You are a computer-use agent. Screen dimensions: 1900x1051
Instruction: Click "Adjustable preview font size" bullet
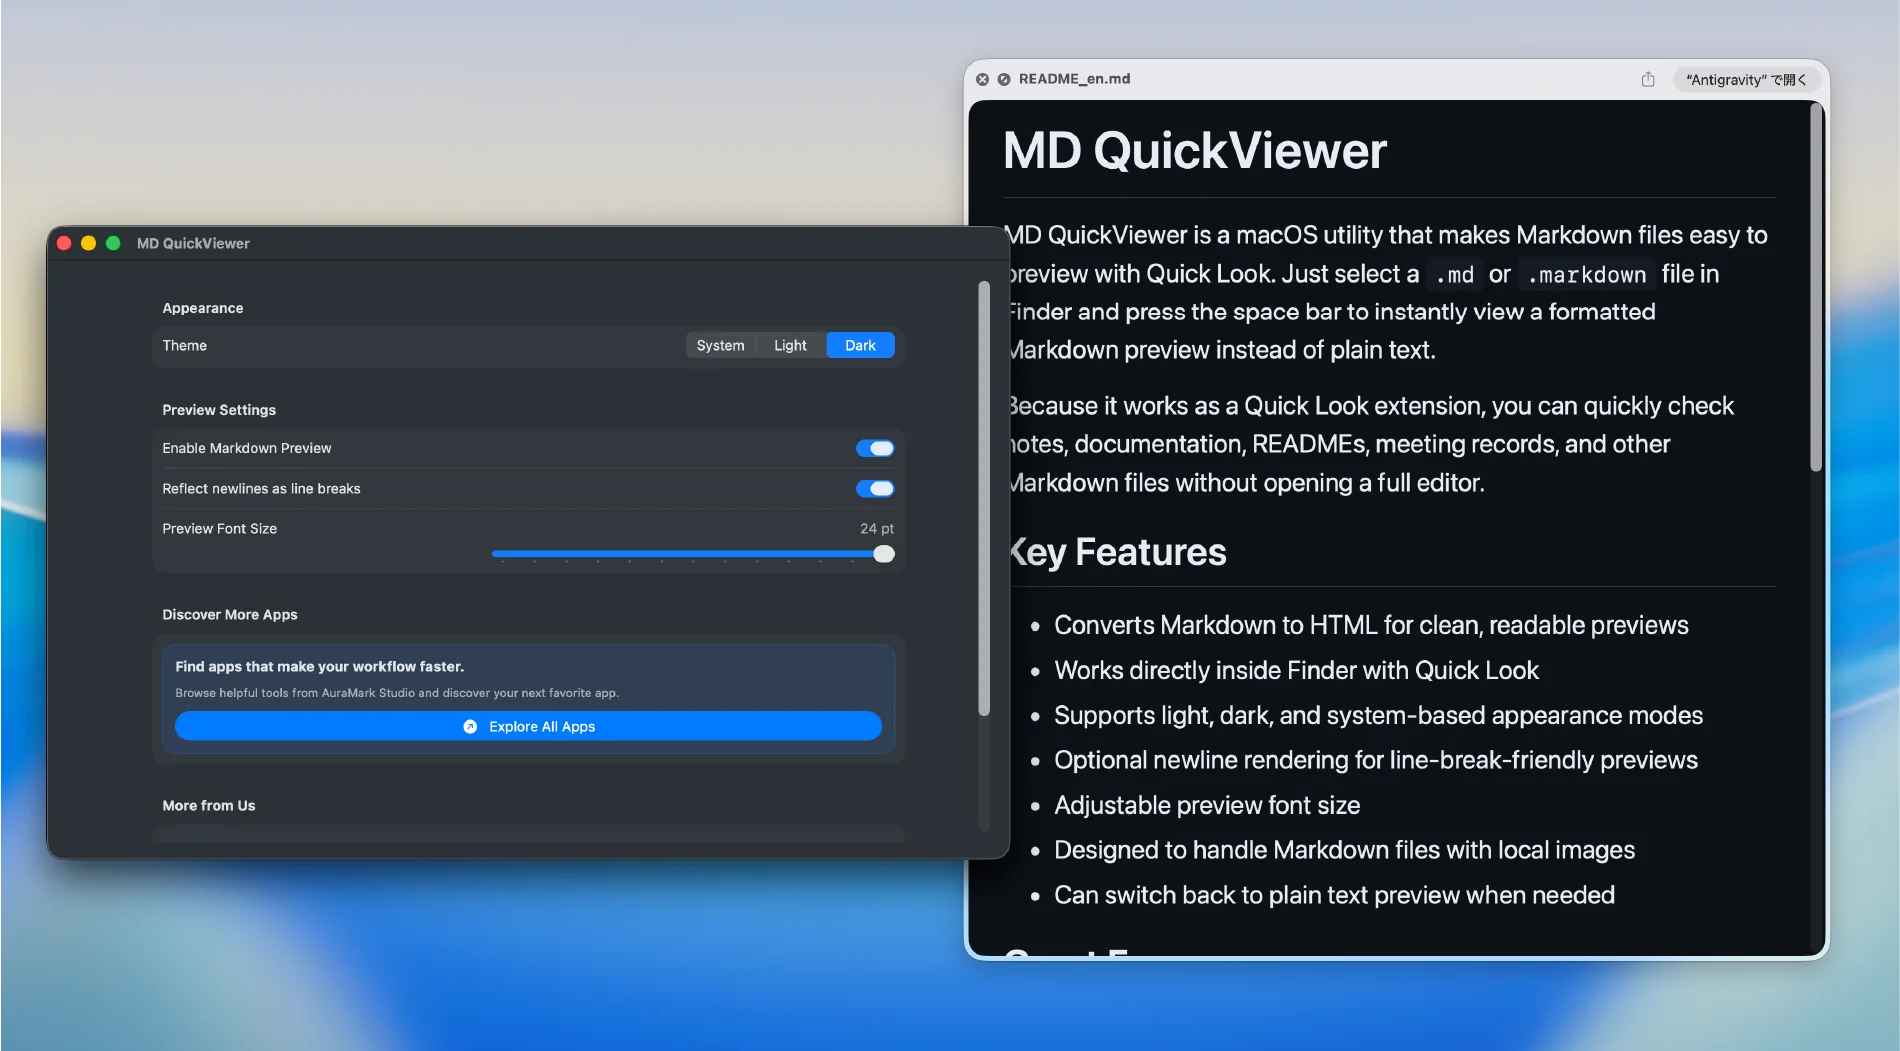pos(1207,805)
